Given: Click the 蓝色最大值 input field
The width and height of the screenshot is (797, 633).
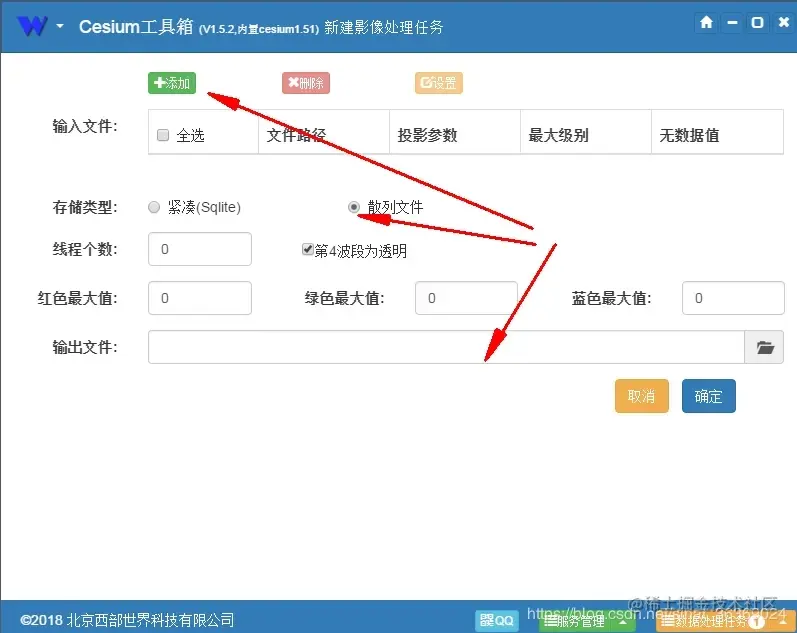Looking at the screenshot, I should [x=733, y=298].
